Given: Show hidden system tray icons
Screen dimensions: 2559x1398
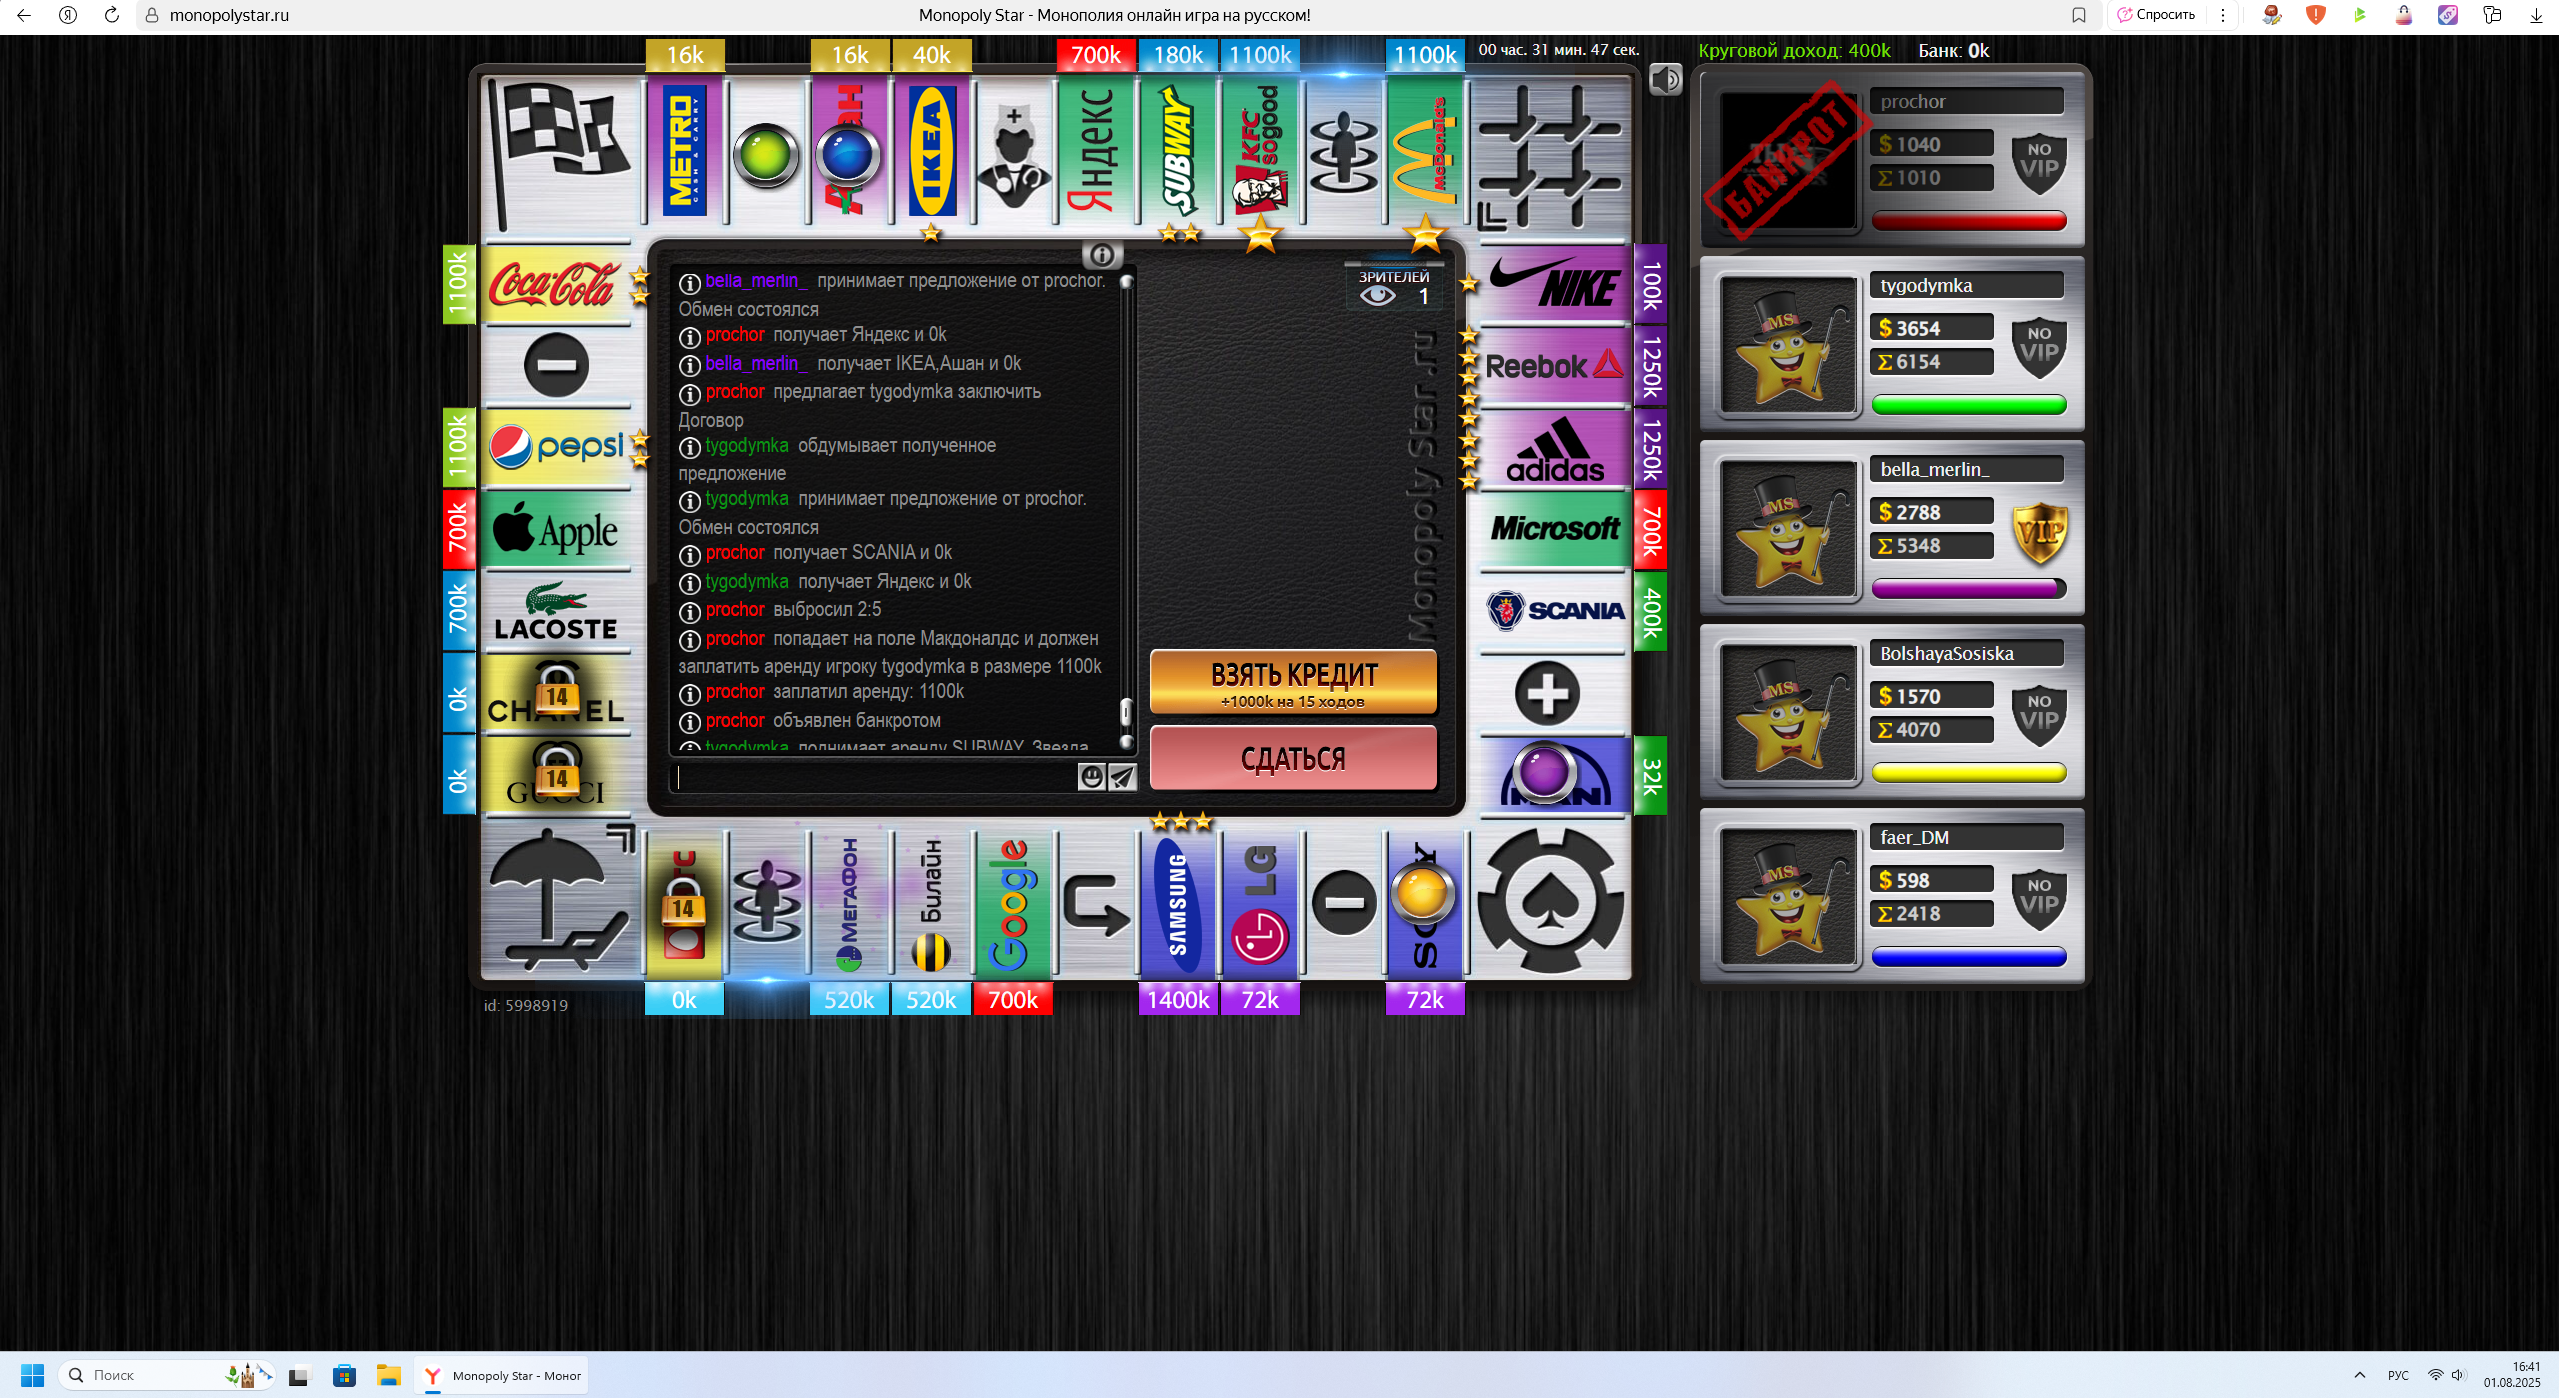Looking at the screenshot, I should (x=2359, y=1375).
